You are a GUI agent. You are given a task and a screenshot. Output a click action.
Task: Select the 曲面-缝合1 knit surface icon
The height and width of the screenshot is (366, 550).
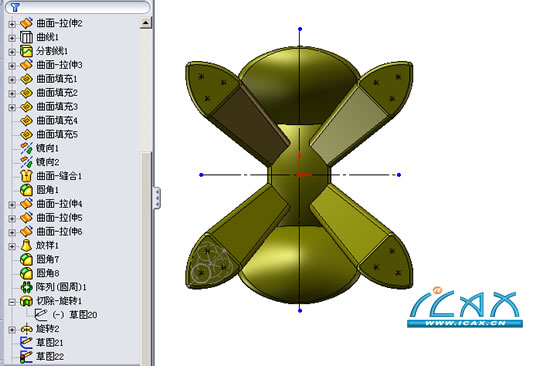point(26,176)
